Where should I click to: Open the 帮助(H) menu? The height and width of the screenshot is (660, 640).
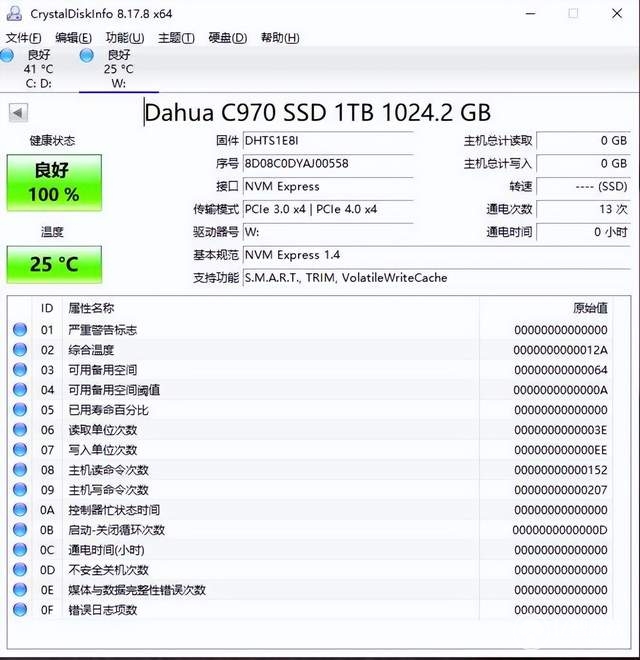[x=280, y=38]
